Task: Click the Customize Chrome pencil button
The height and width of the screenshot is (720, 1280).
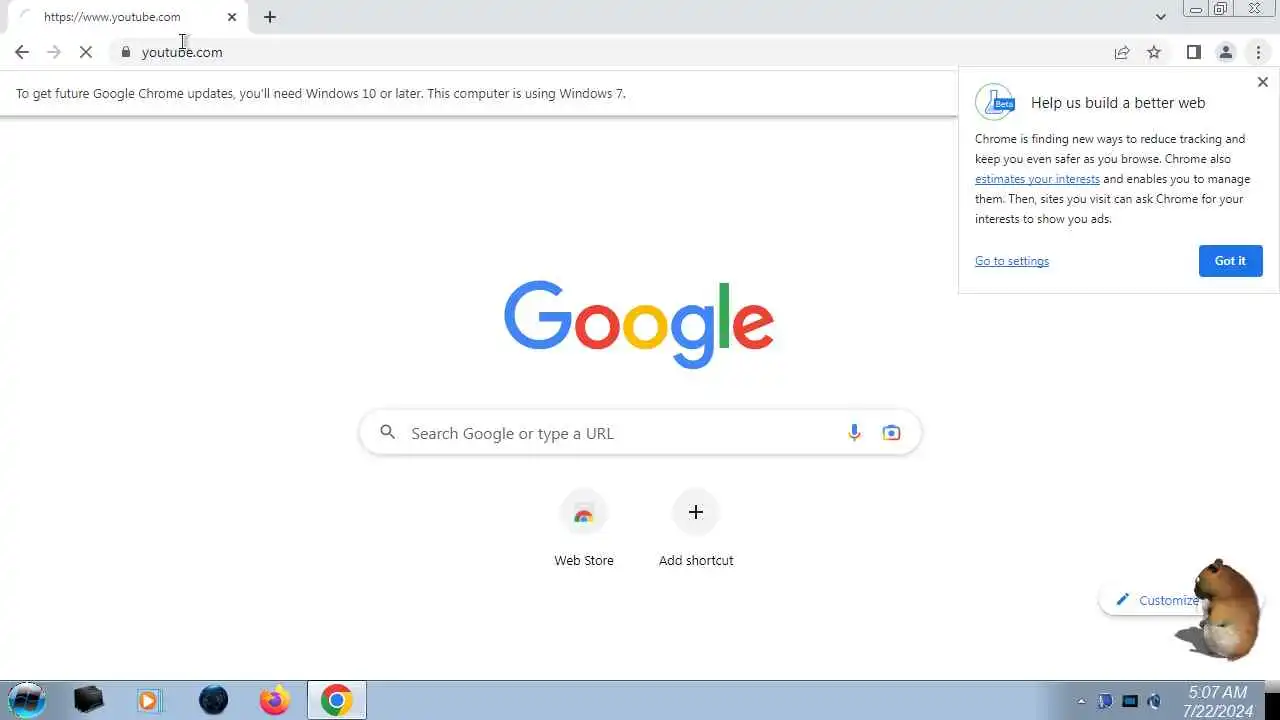Action: click(1152, 600)
